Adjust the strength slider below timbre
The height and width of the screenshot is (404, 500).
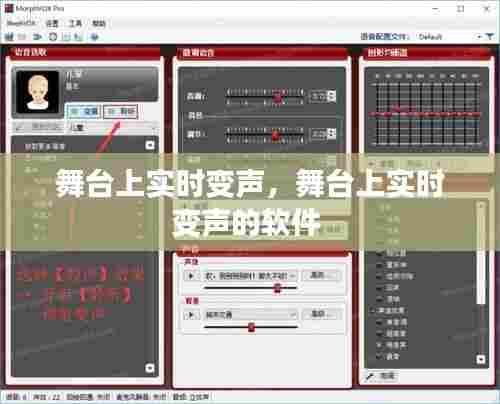pos(275,135)
